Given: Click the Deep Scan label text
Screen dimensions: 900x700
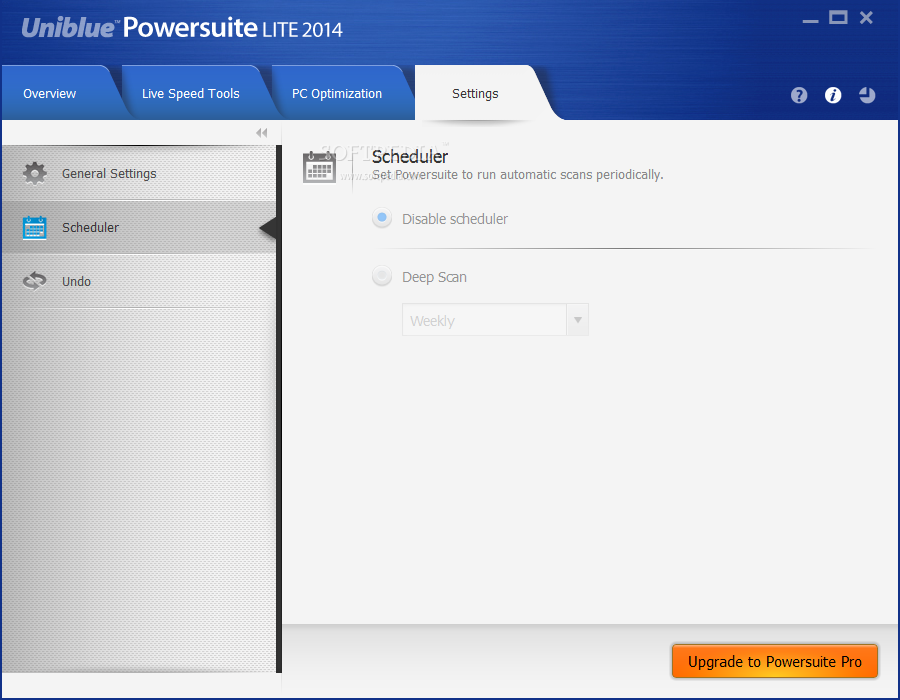Looking at the screenshot, I should click(434, 277).
